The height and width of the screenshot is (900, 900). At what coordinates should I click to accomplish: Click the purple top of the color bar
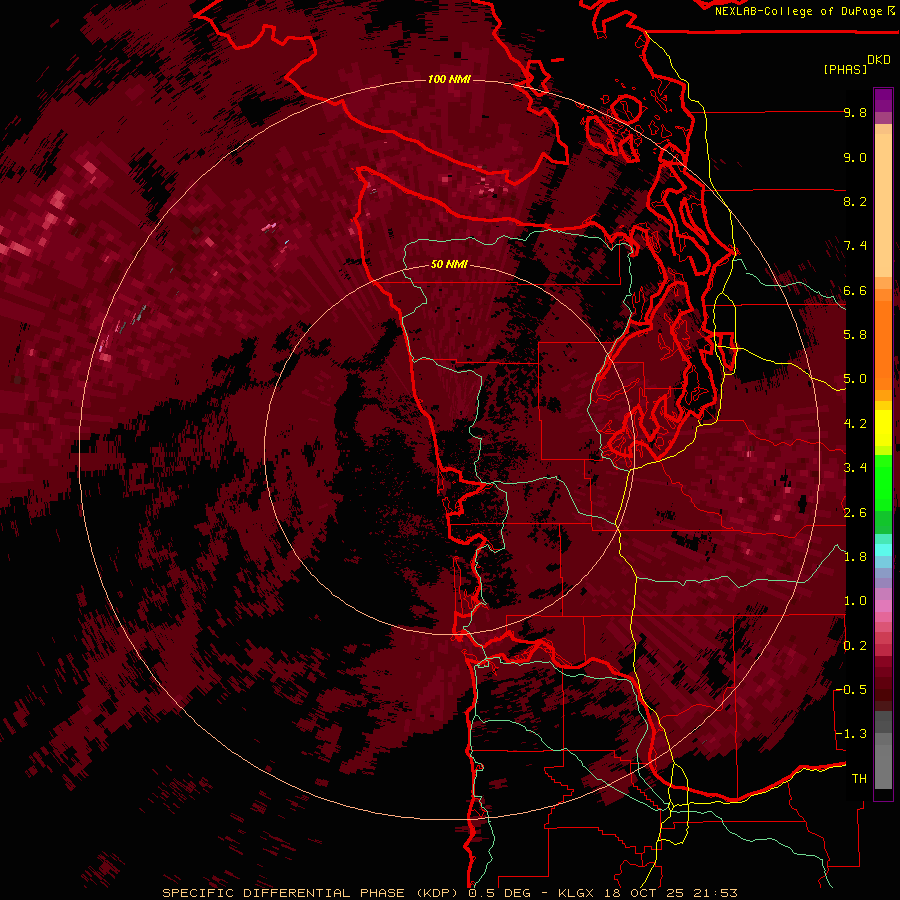click(x=883, y=100)
